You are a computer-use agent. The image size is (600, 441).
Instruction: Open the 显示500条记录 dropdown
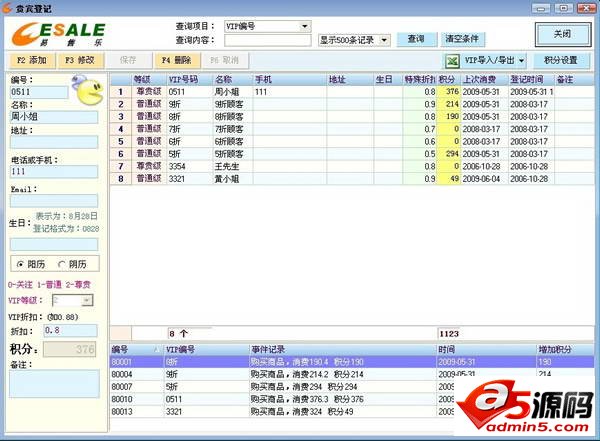pyautogui.click(x=384, y=40)
